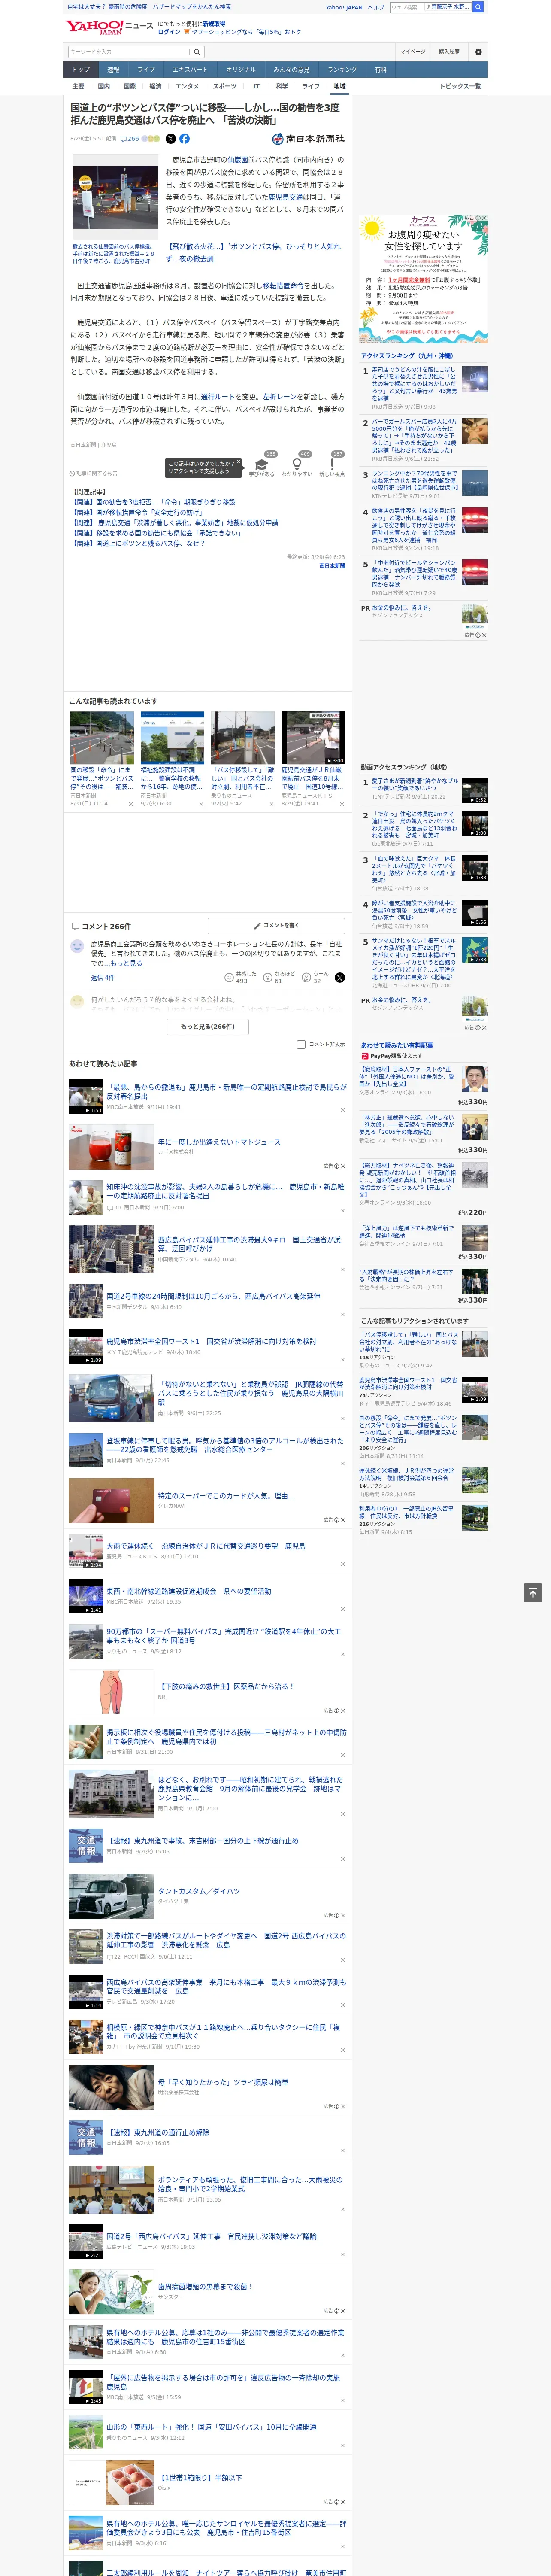Share the article on Facebook
Viewport: 551px width, 2576px height.
coord(184,139)
